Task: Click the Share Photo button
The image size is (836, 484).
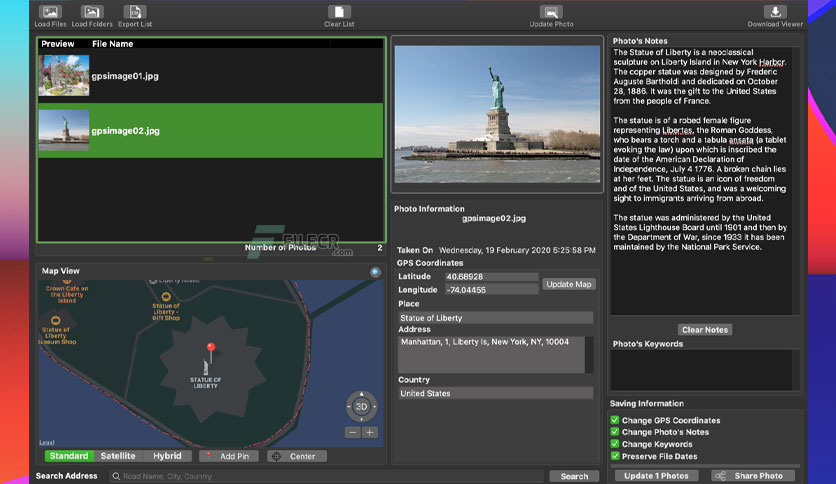Action: (x=752, y=476)
